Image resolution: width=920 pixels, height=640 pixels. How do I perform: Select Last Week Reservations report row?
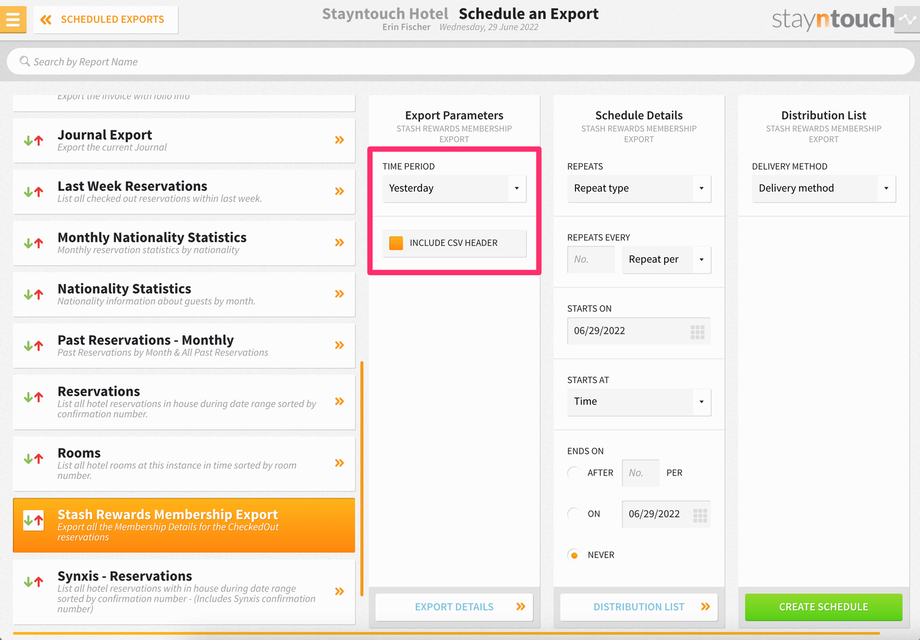point(184,192)
